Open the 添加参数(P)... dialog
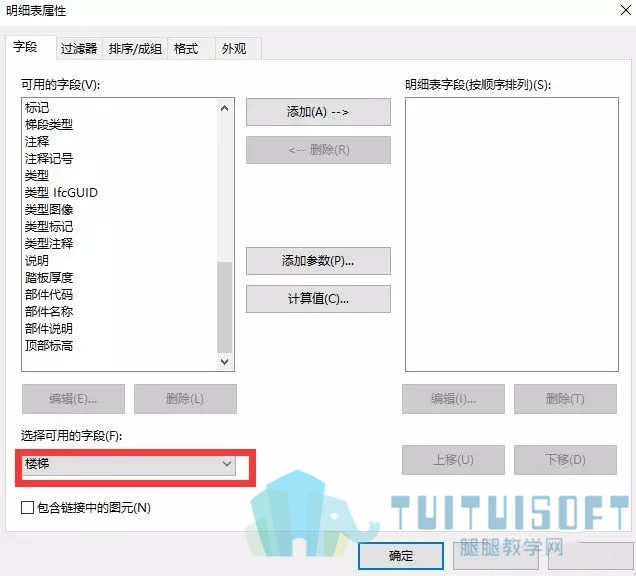The width and height of the screenshot is (636, 576). 318,261
